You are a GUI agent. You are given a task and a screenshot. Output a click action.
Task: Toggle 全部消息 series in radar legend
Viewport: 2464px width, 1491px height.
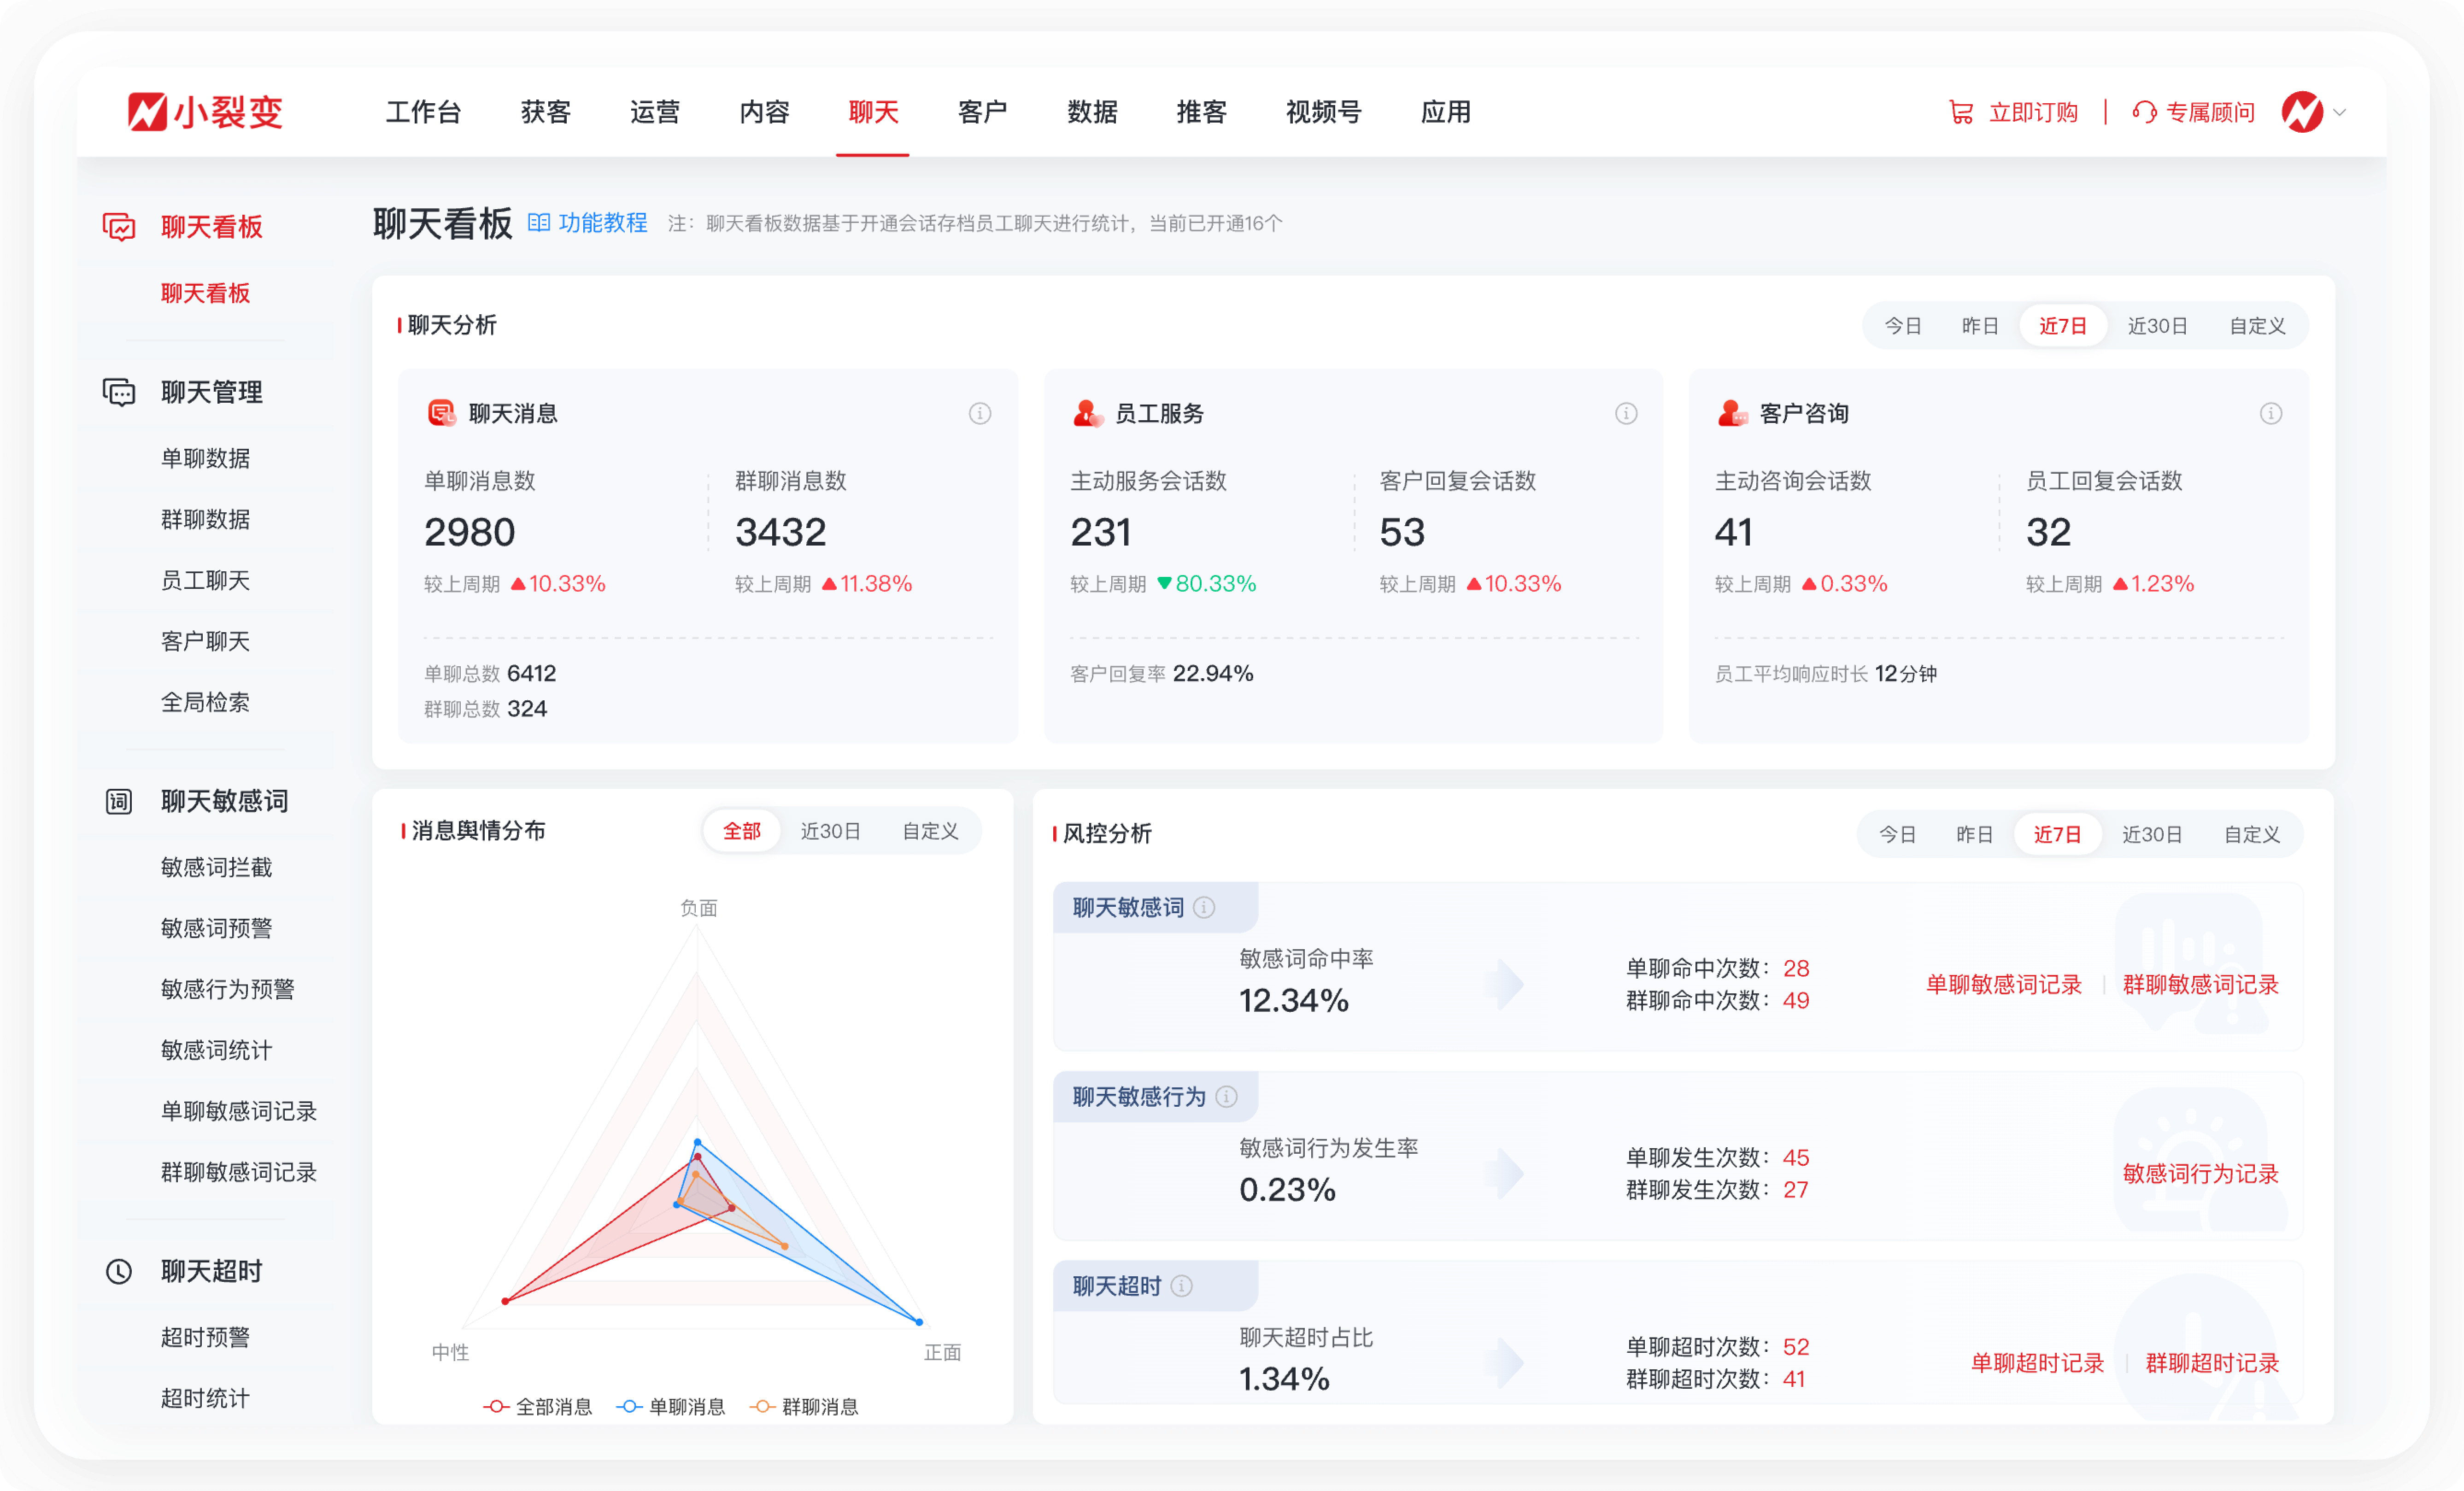tap(538, 1406)
